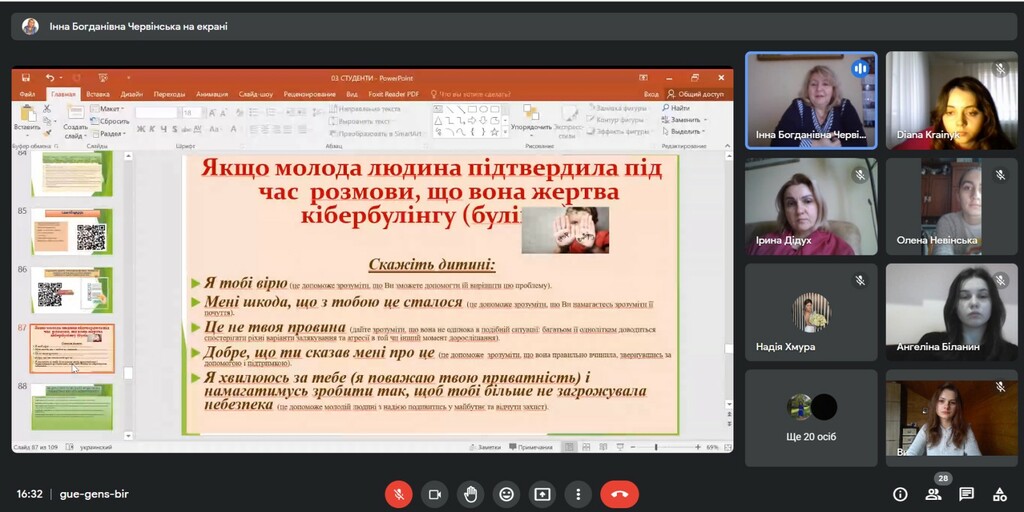The height and width of the screenshot is (512, 1024).
Task: Open more options three-dot menu
Action: (x=578, y=494)
